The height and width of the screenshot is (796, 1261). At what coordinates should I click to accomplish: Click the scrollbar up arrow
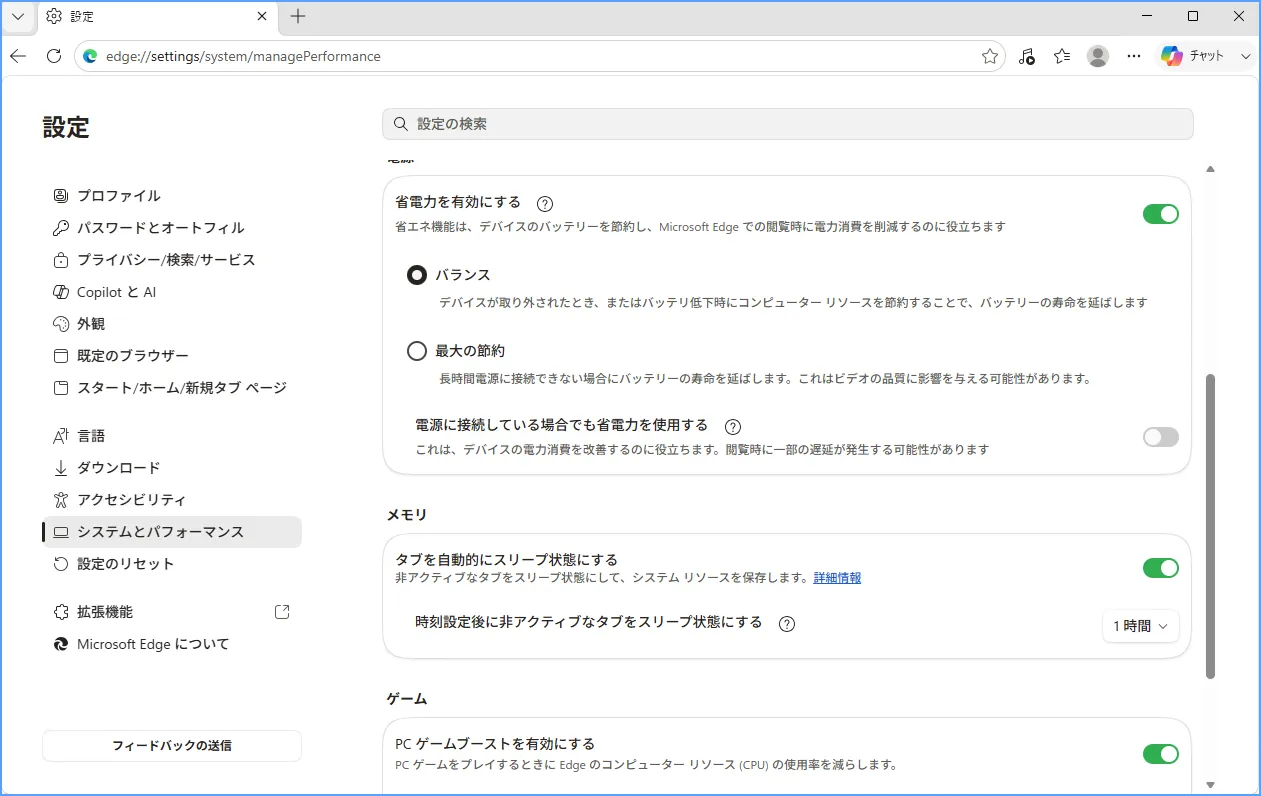[1211, 170]
